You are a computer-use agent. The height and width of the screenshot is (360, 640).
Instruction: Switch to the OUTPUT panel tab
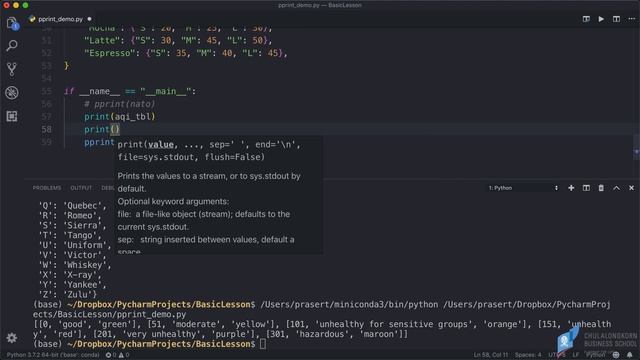pyautogui.click(x=81, y=188)
